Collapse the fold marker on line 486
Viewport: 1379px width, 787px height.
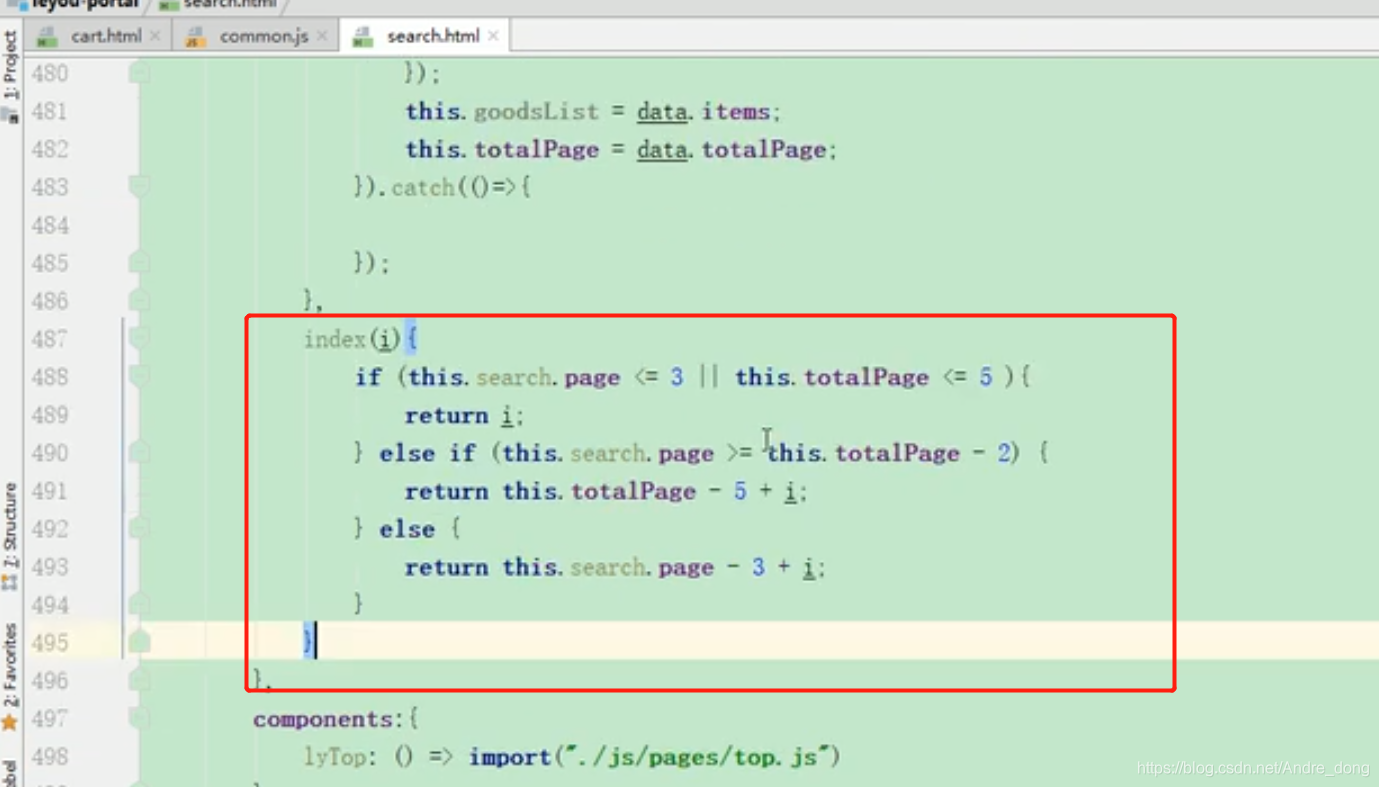[x=139, y=300]
